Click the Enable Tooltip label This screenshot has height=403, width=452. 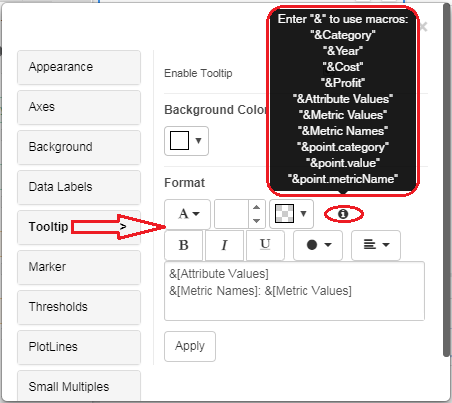[x=198, y=73]
